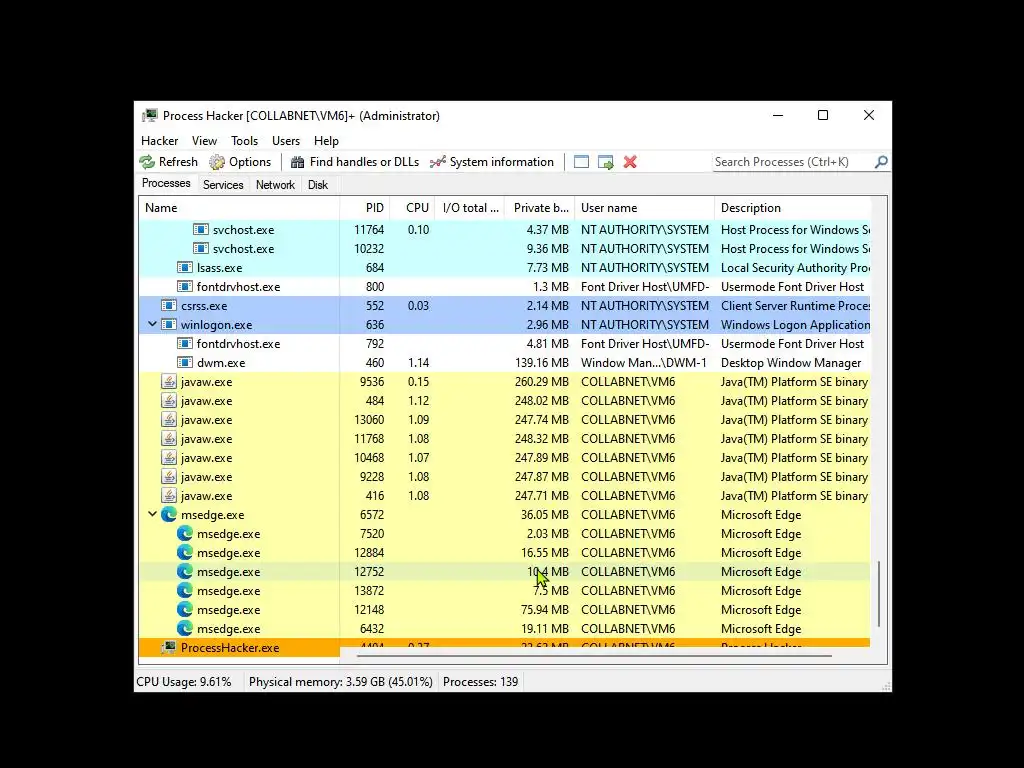This screenshot has width=1024, height=768.
Task: Click Processes: 139 status bar entry
Action: click(x=480, y=682)
